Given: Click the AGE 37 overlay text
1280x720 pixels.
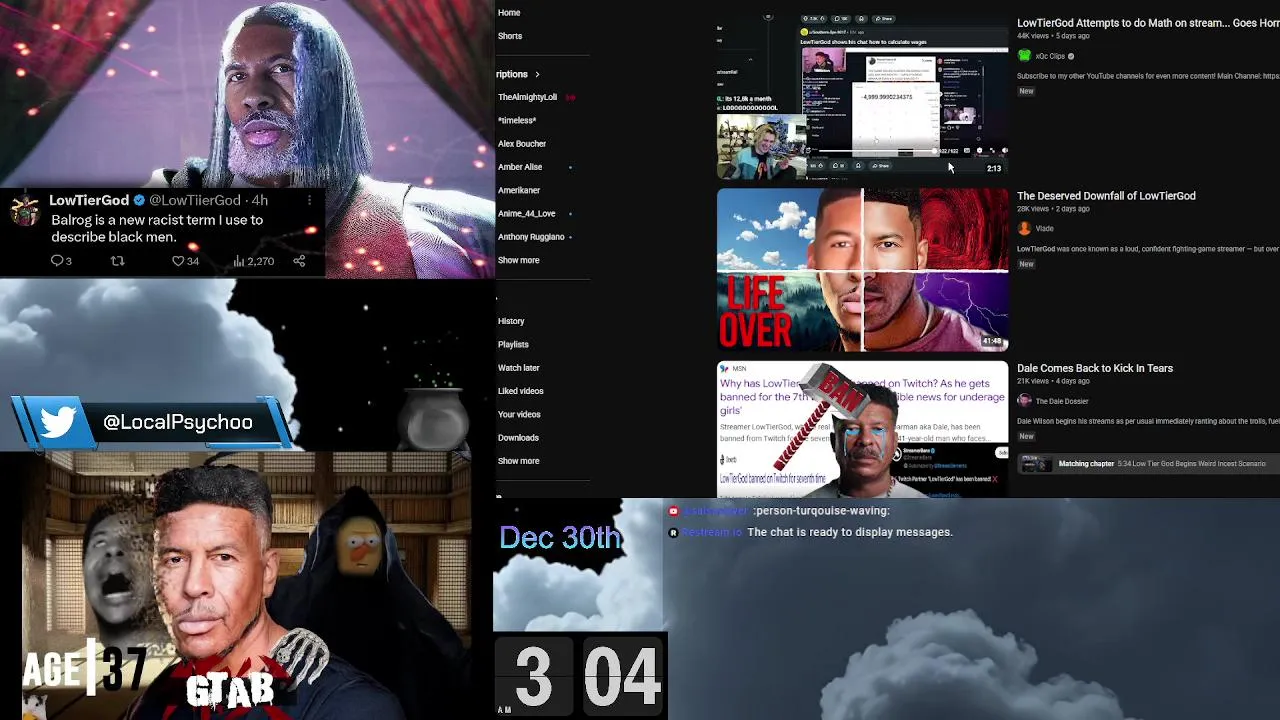Looking at the screenshot, I should pyautogui.click(x=85, y=669).
